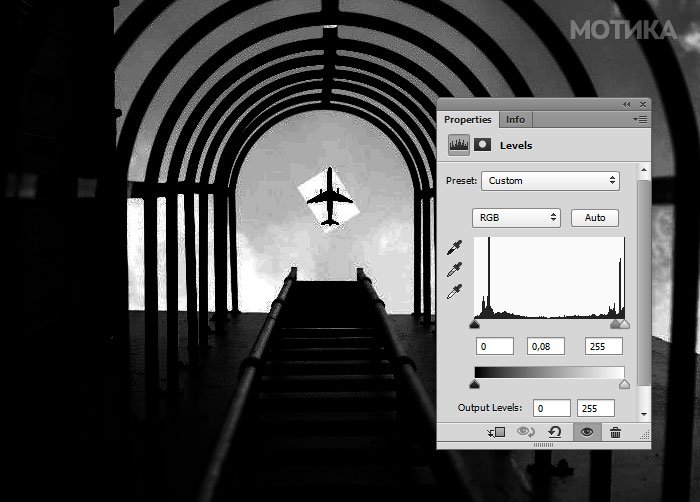Open the Preset dropdown set to Custom
The width and height of the screenshot is (700, 502).
coord(550,181)
